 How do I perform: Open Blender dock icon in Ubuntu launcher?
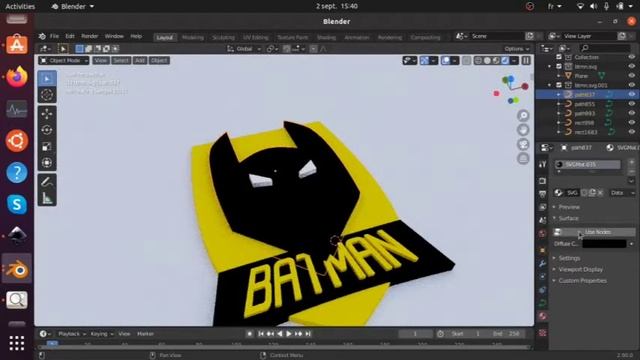[17, 269]
